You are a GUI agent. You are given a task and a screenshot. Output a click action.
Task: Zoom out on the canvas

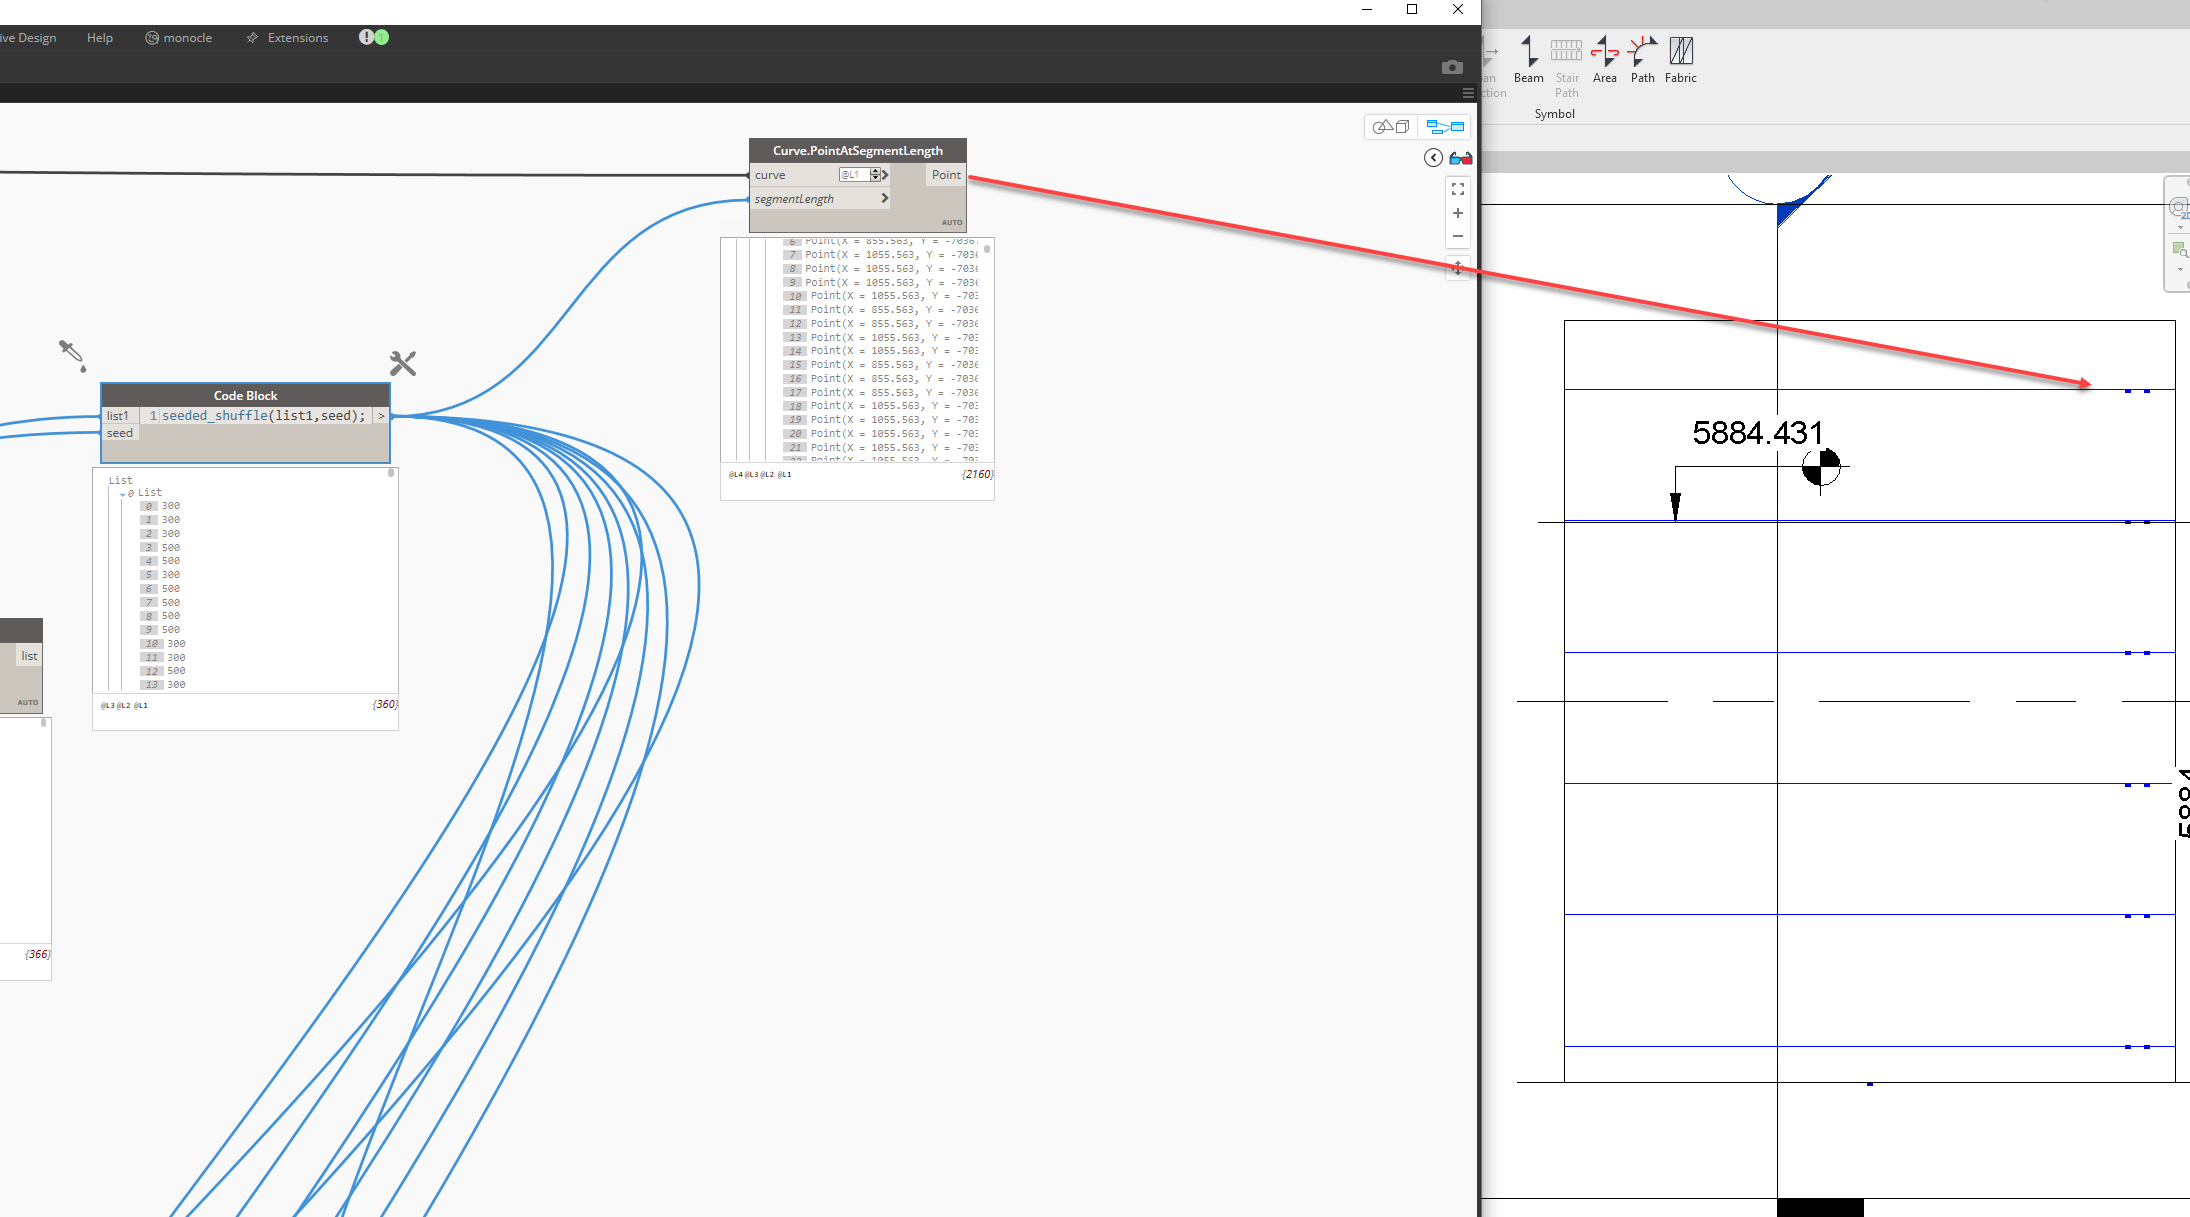click(1458, 237)
